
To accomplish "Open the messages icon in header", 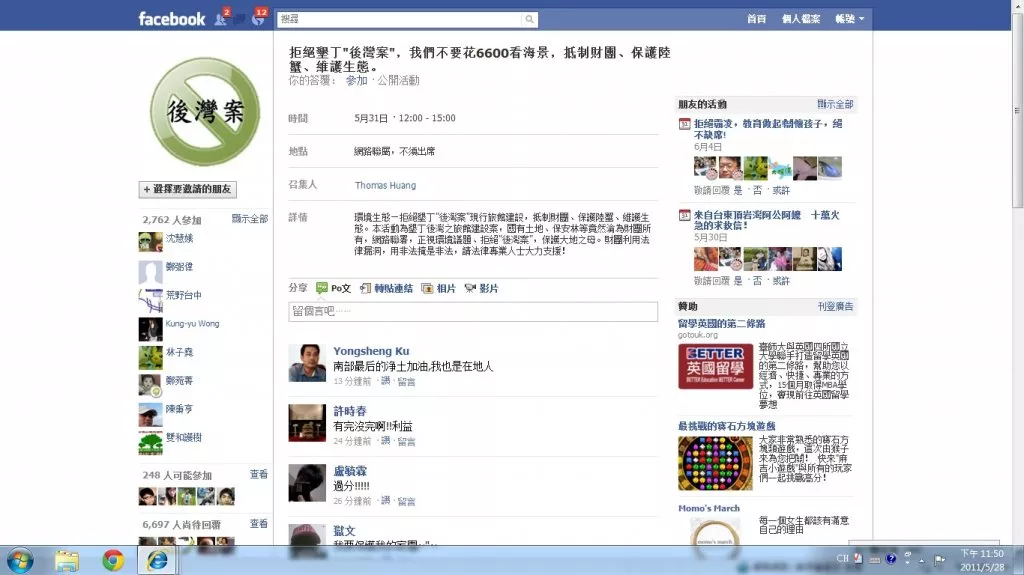I will [239, 19].
